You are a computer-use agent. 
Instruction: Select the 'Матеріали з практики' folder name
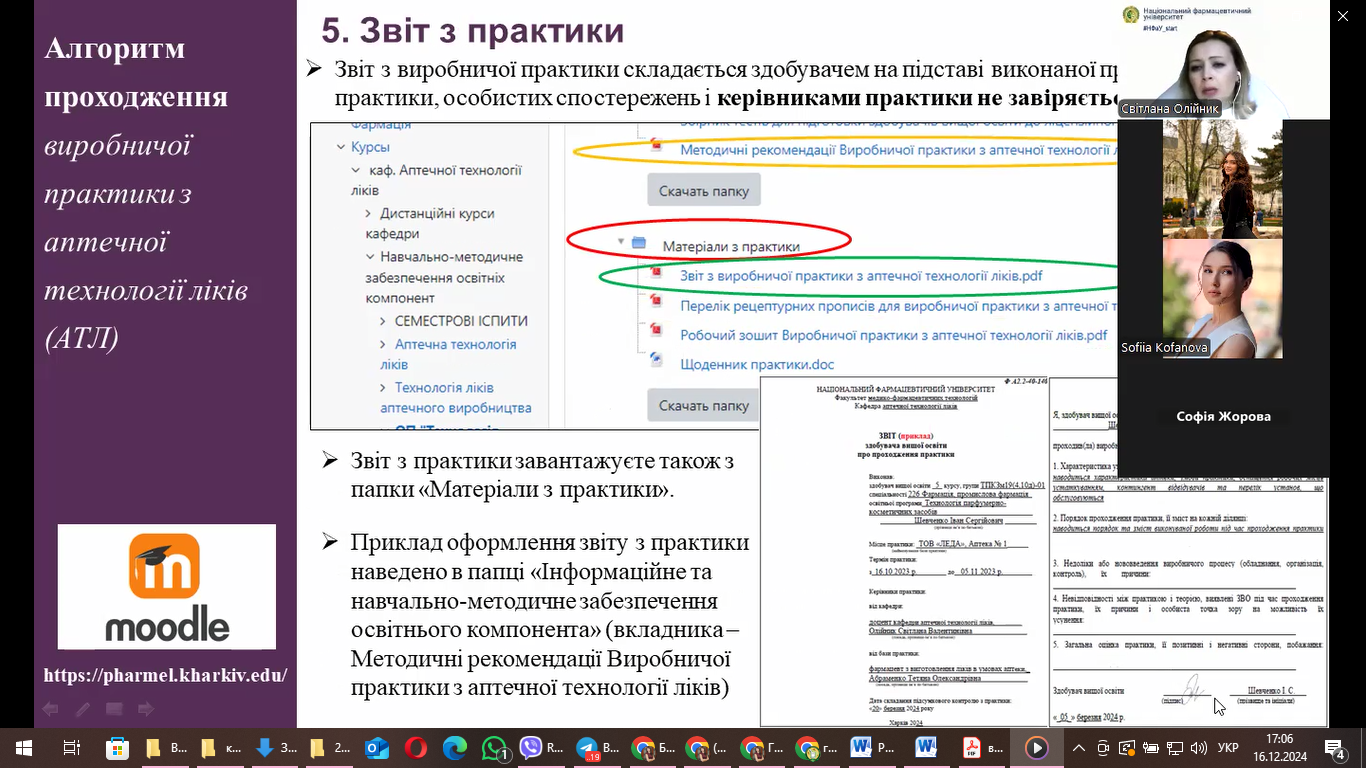(x=730, y=246)
